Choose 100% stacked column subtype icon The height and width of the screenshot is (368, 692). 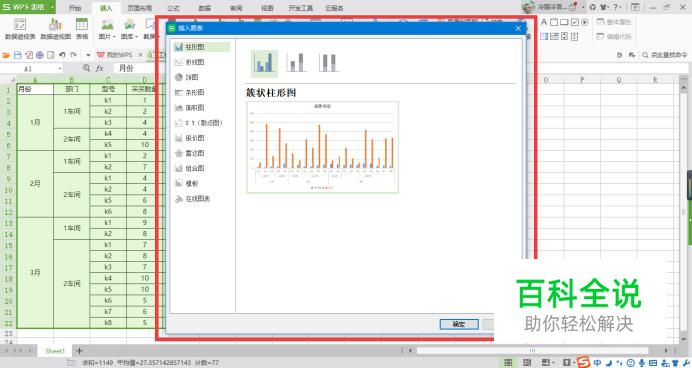tap(328, 63)
